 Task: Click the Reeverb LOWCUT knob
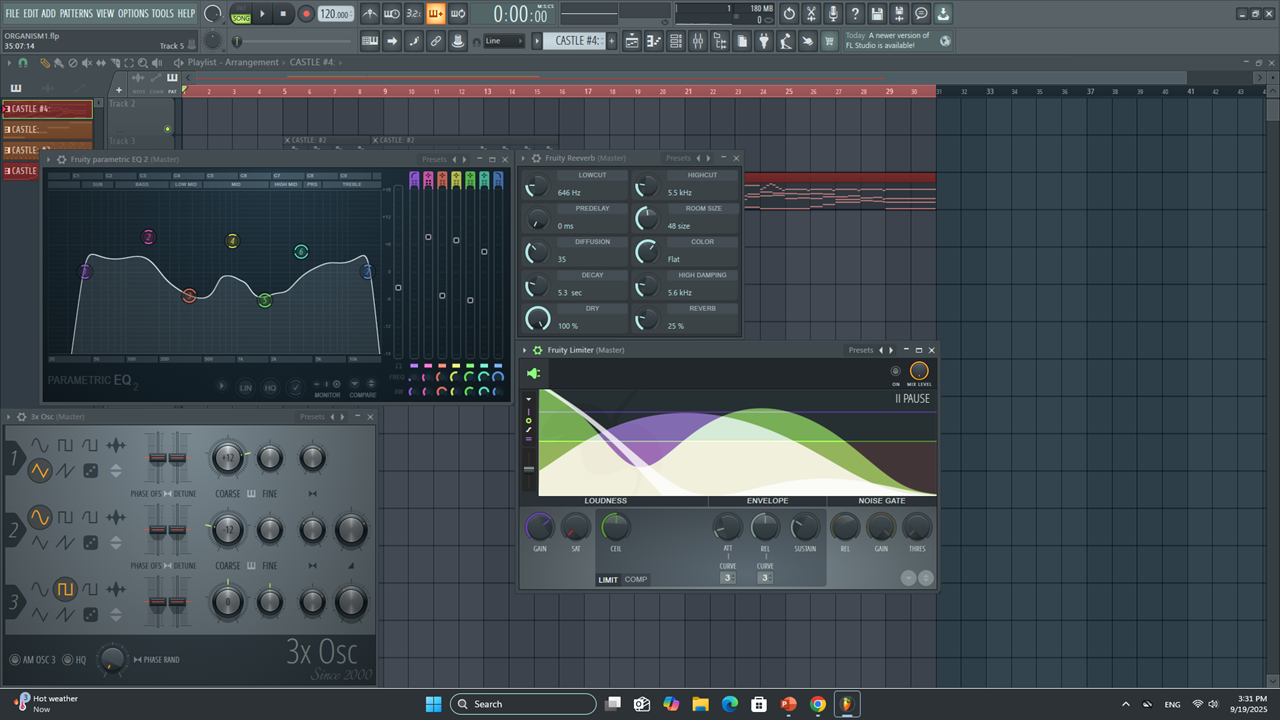click(537, 186)
